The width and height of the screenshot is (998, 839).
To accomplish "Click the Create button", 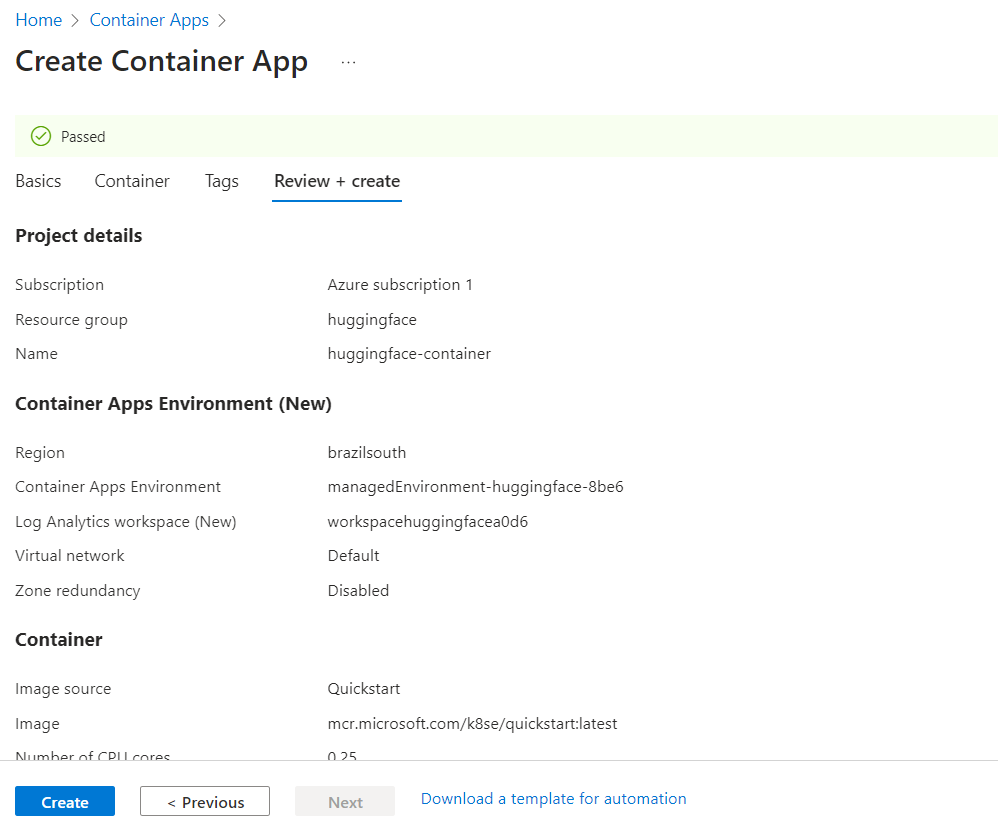I will tap(64, 801).
